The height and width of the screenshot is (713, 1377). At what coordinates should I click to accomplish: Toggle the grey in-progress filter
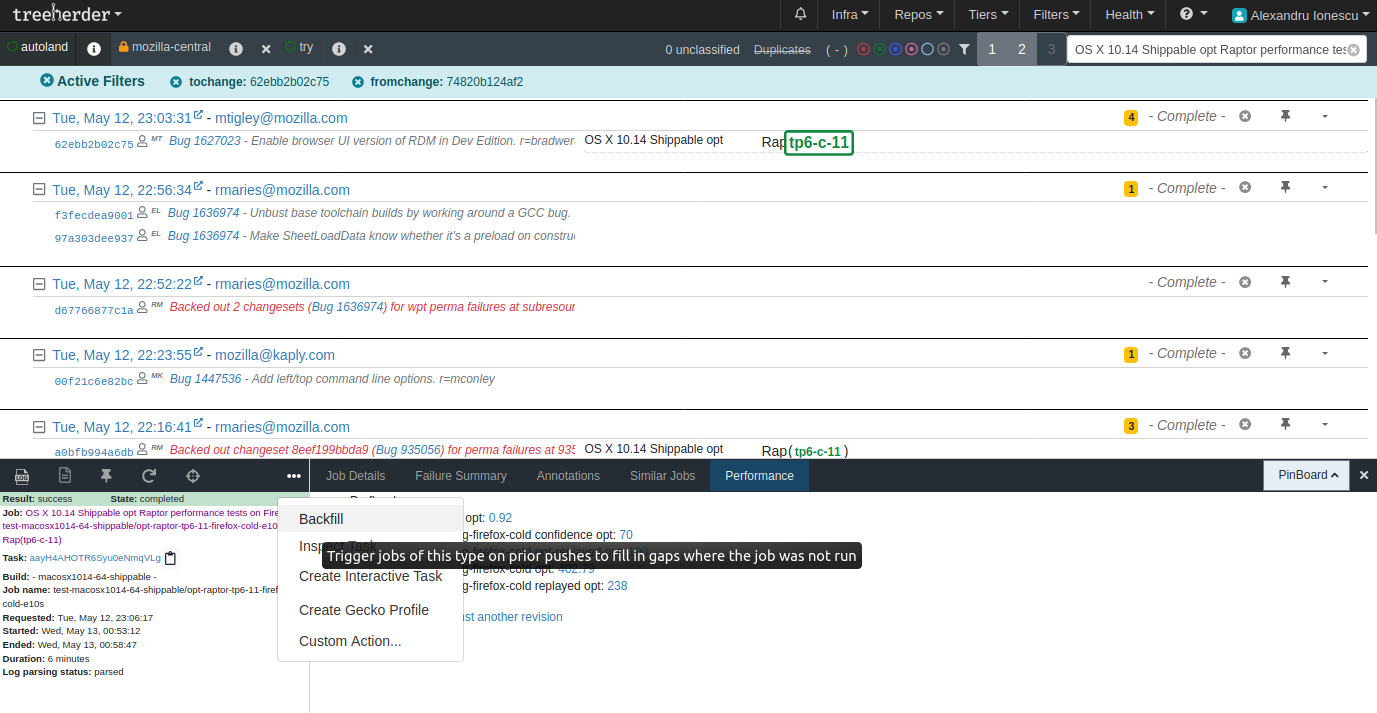tap(943, 49)
